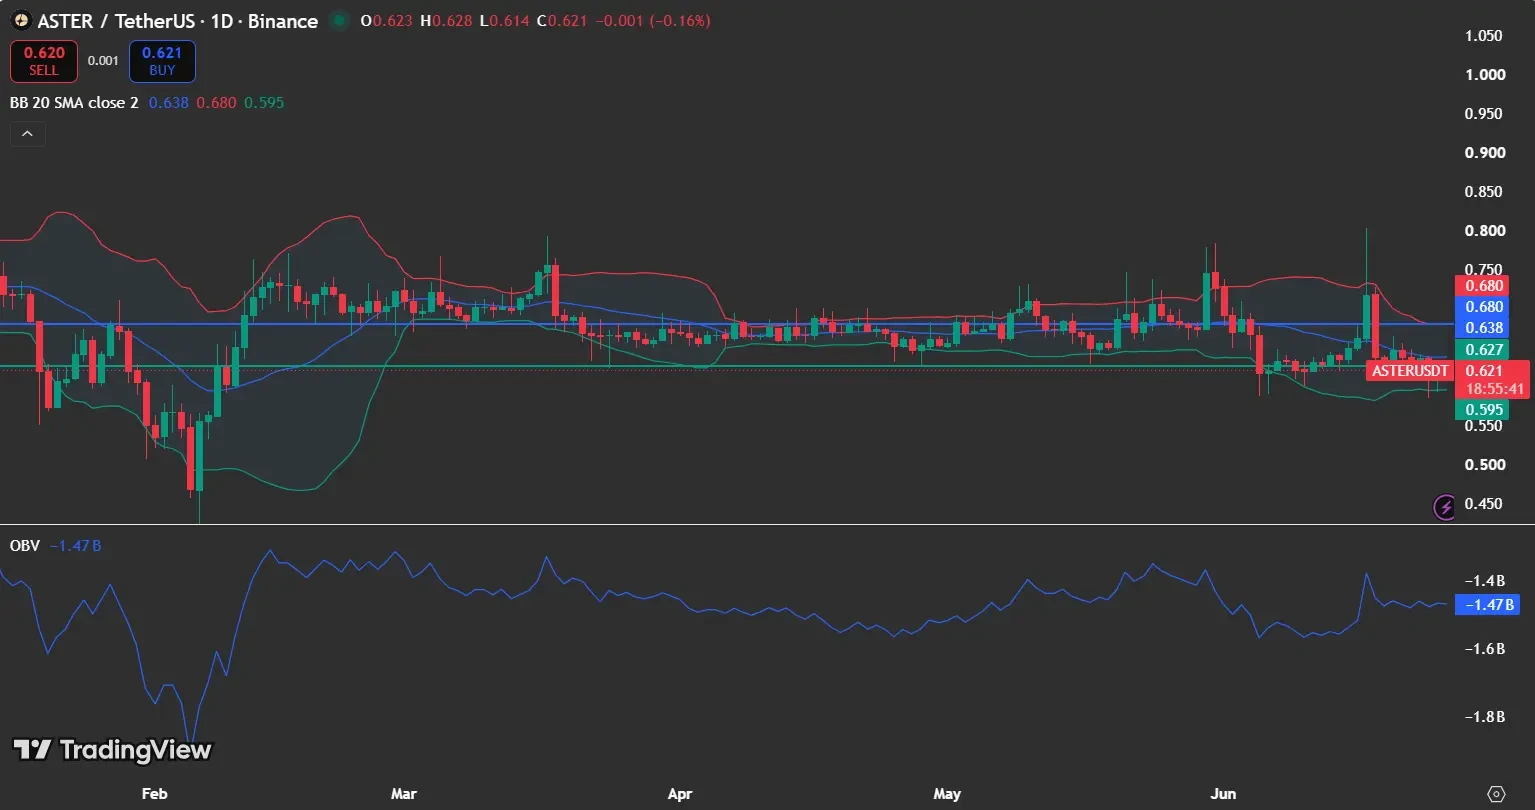1535x810 pixels.
Task: Click the OBV value -1.47 B in legend
Action: (x=78, y=545)
